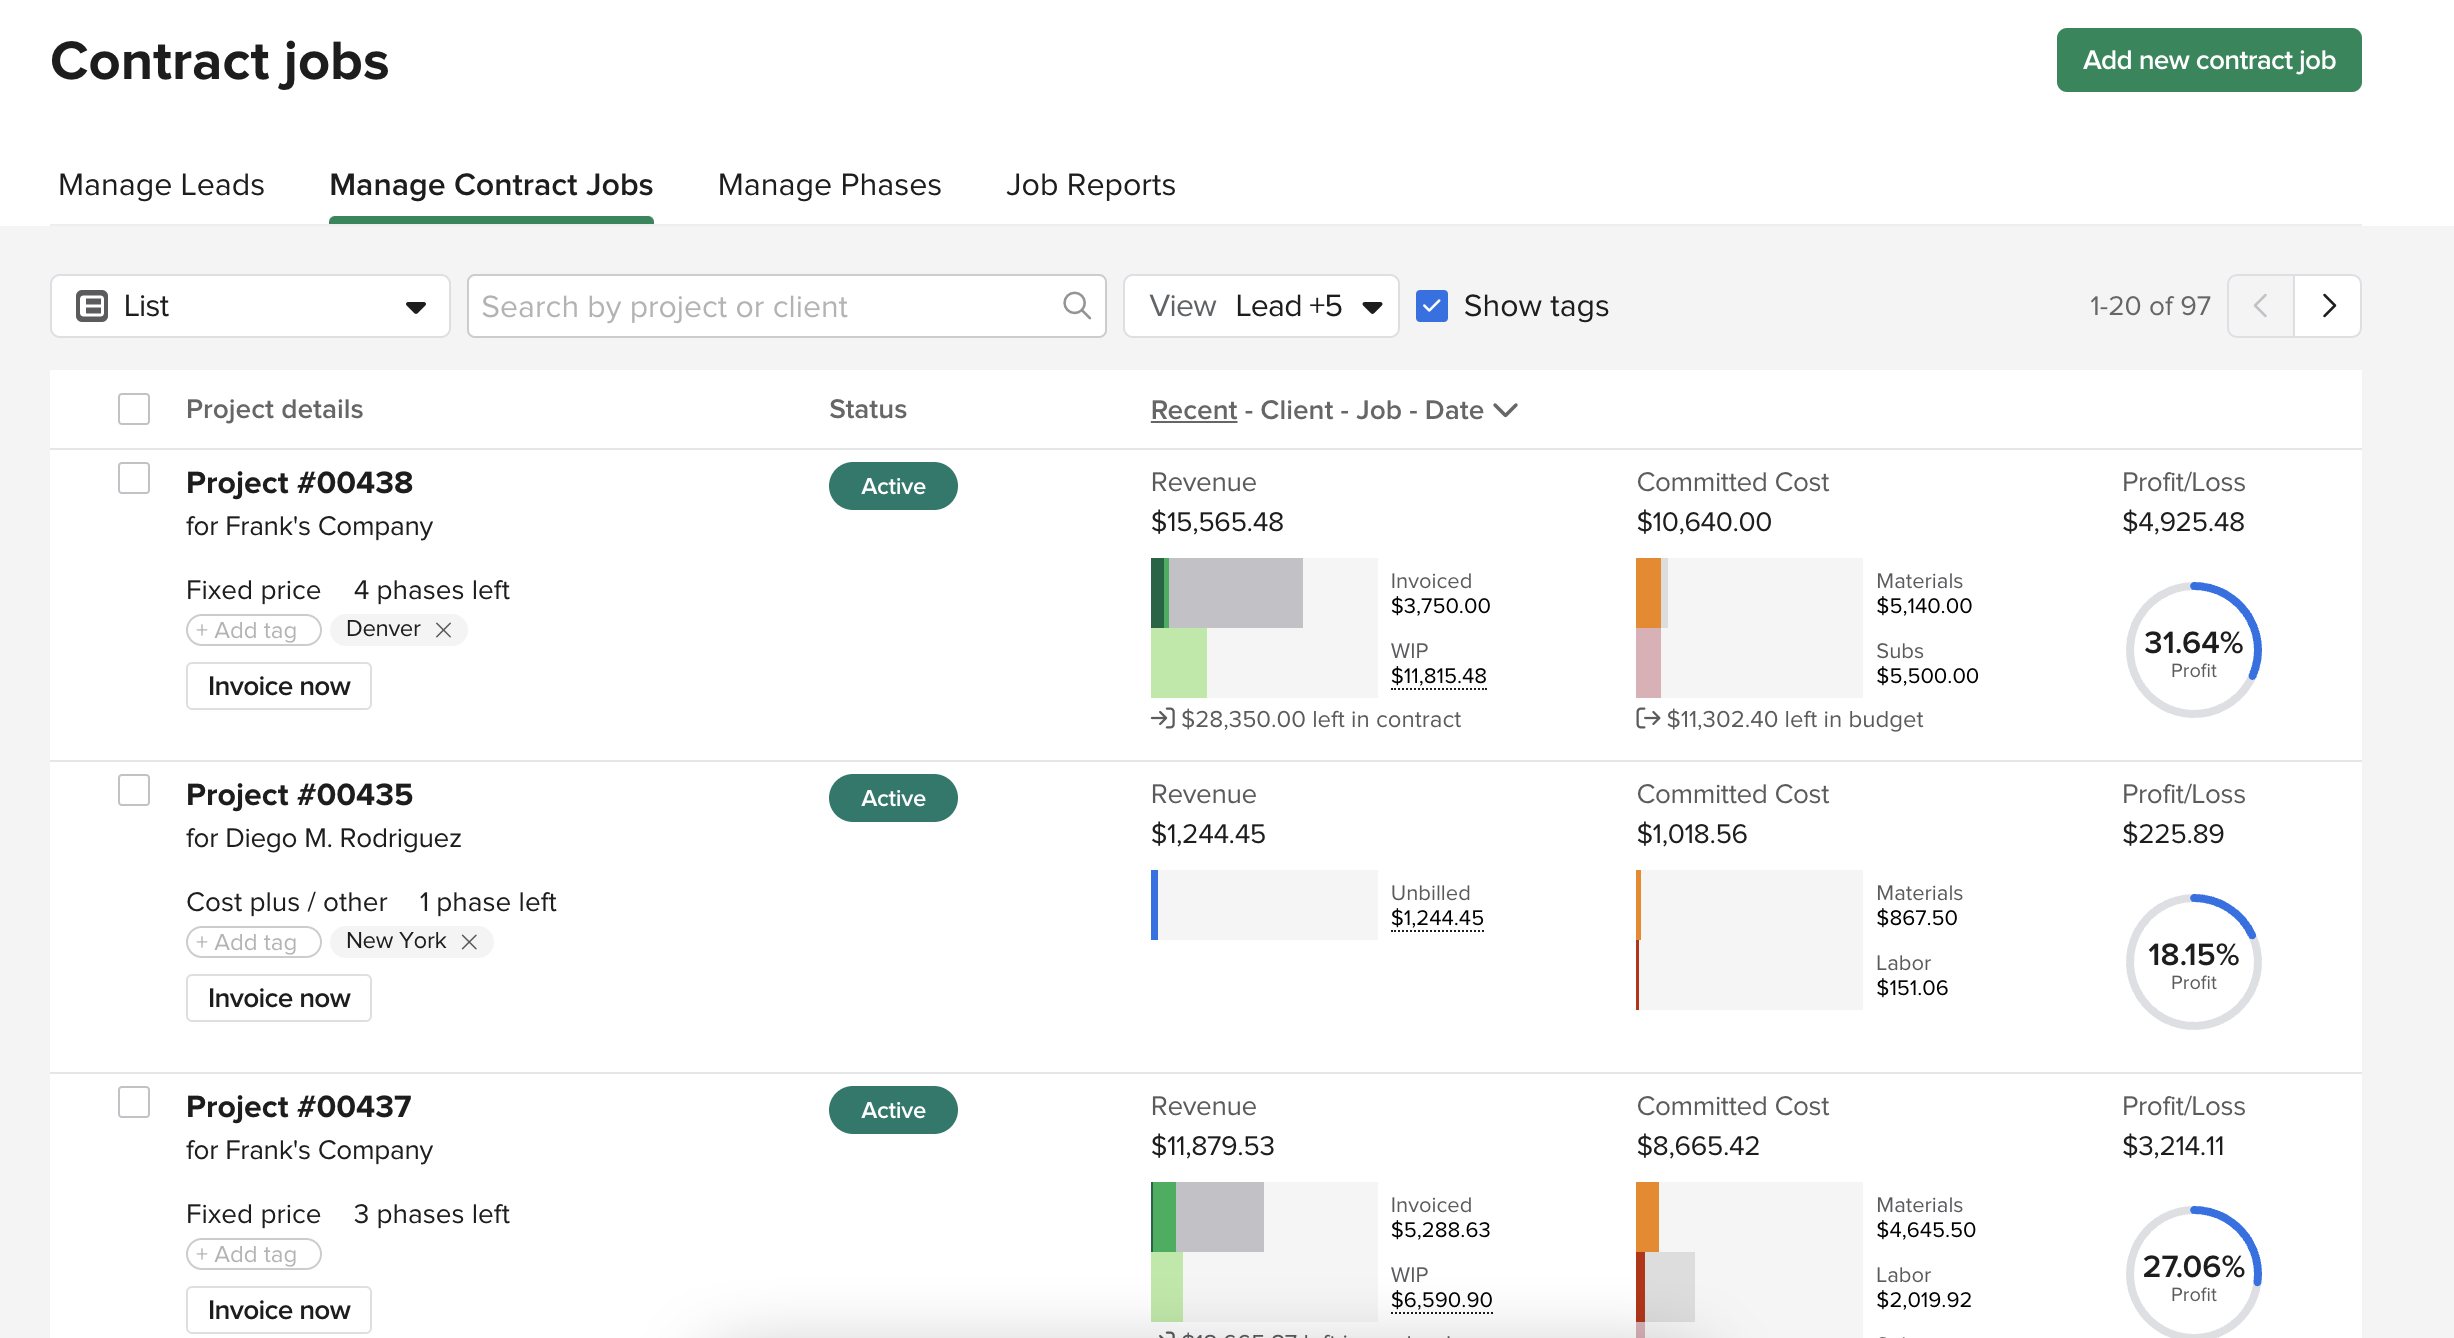
Task: Click revenue value $15,565.48
Action: (1217, 522)
